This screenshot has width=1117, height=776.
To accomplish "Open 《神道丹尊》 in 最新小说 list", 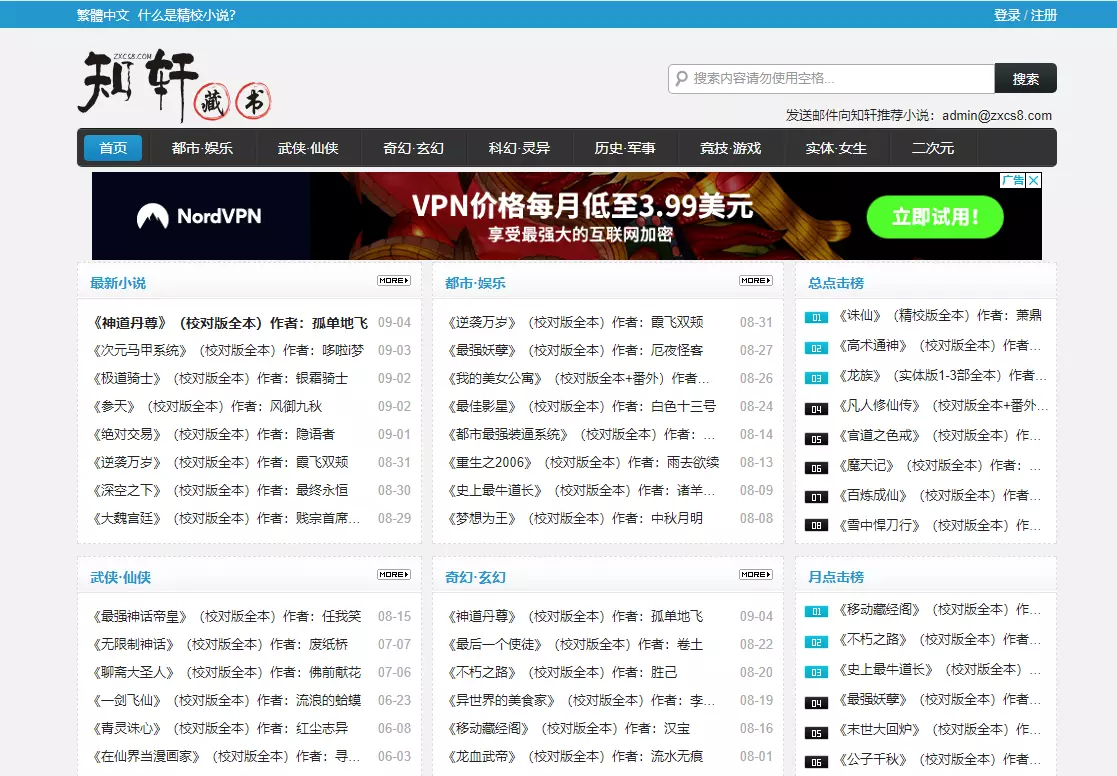I will click(x=229, y=323).
